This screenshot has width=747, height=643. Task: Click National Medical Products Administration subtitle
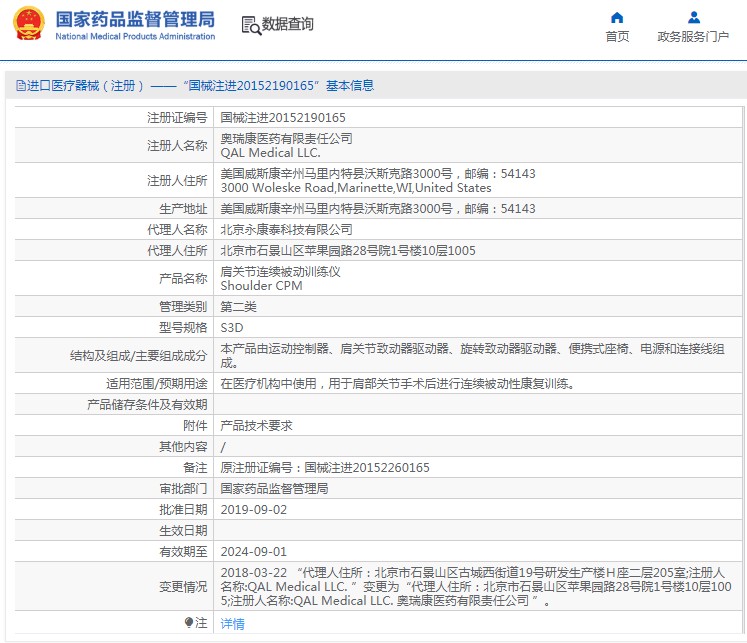pyautogui.click(x=135, y=37)
